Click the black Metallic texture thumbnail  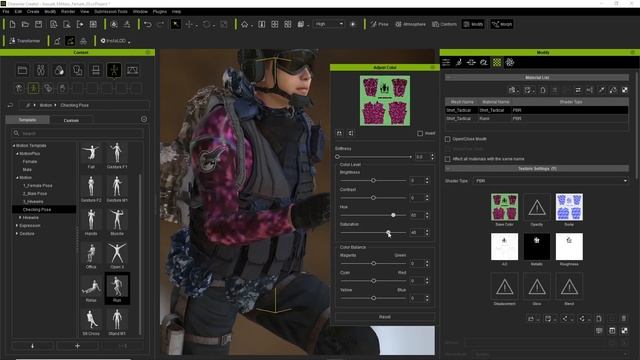point(537,247)
